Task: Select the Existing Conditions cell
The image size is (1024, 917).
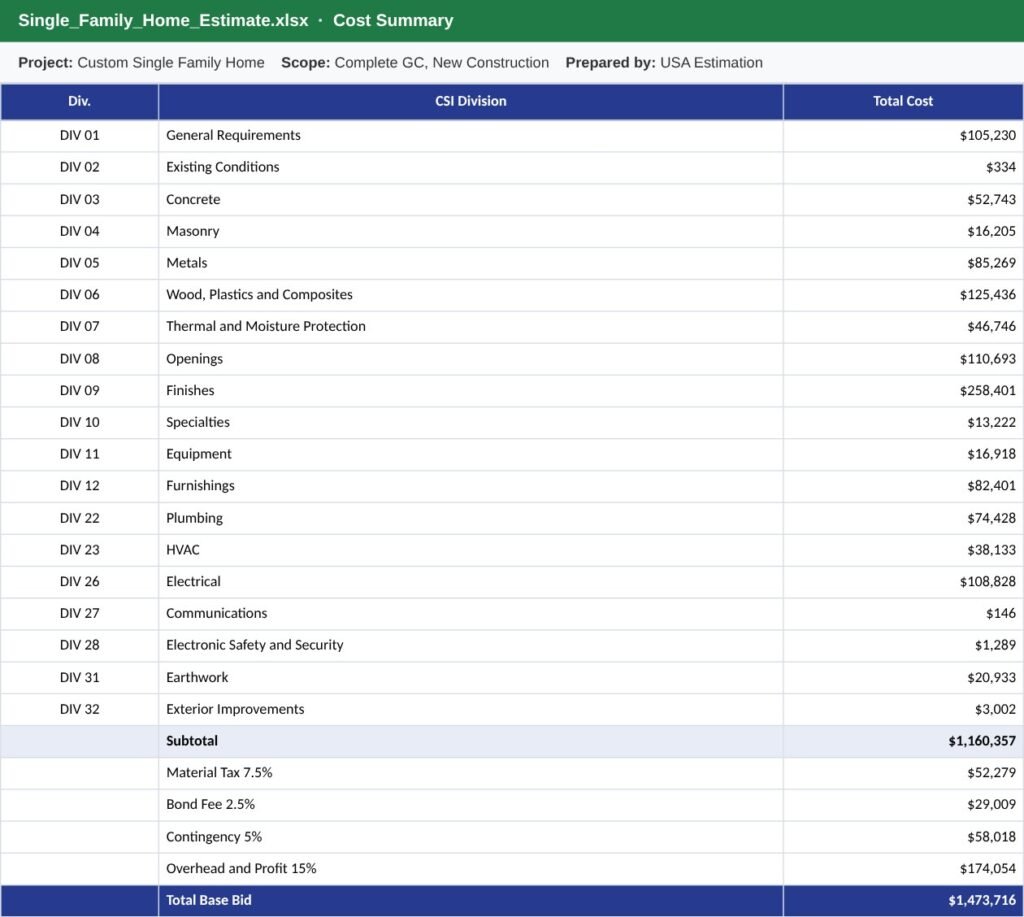Action: pos(470,167)
